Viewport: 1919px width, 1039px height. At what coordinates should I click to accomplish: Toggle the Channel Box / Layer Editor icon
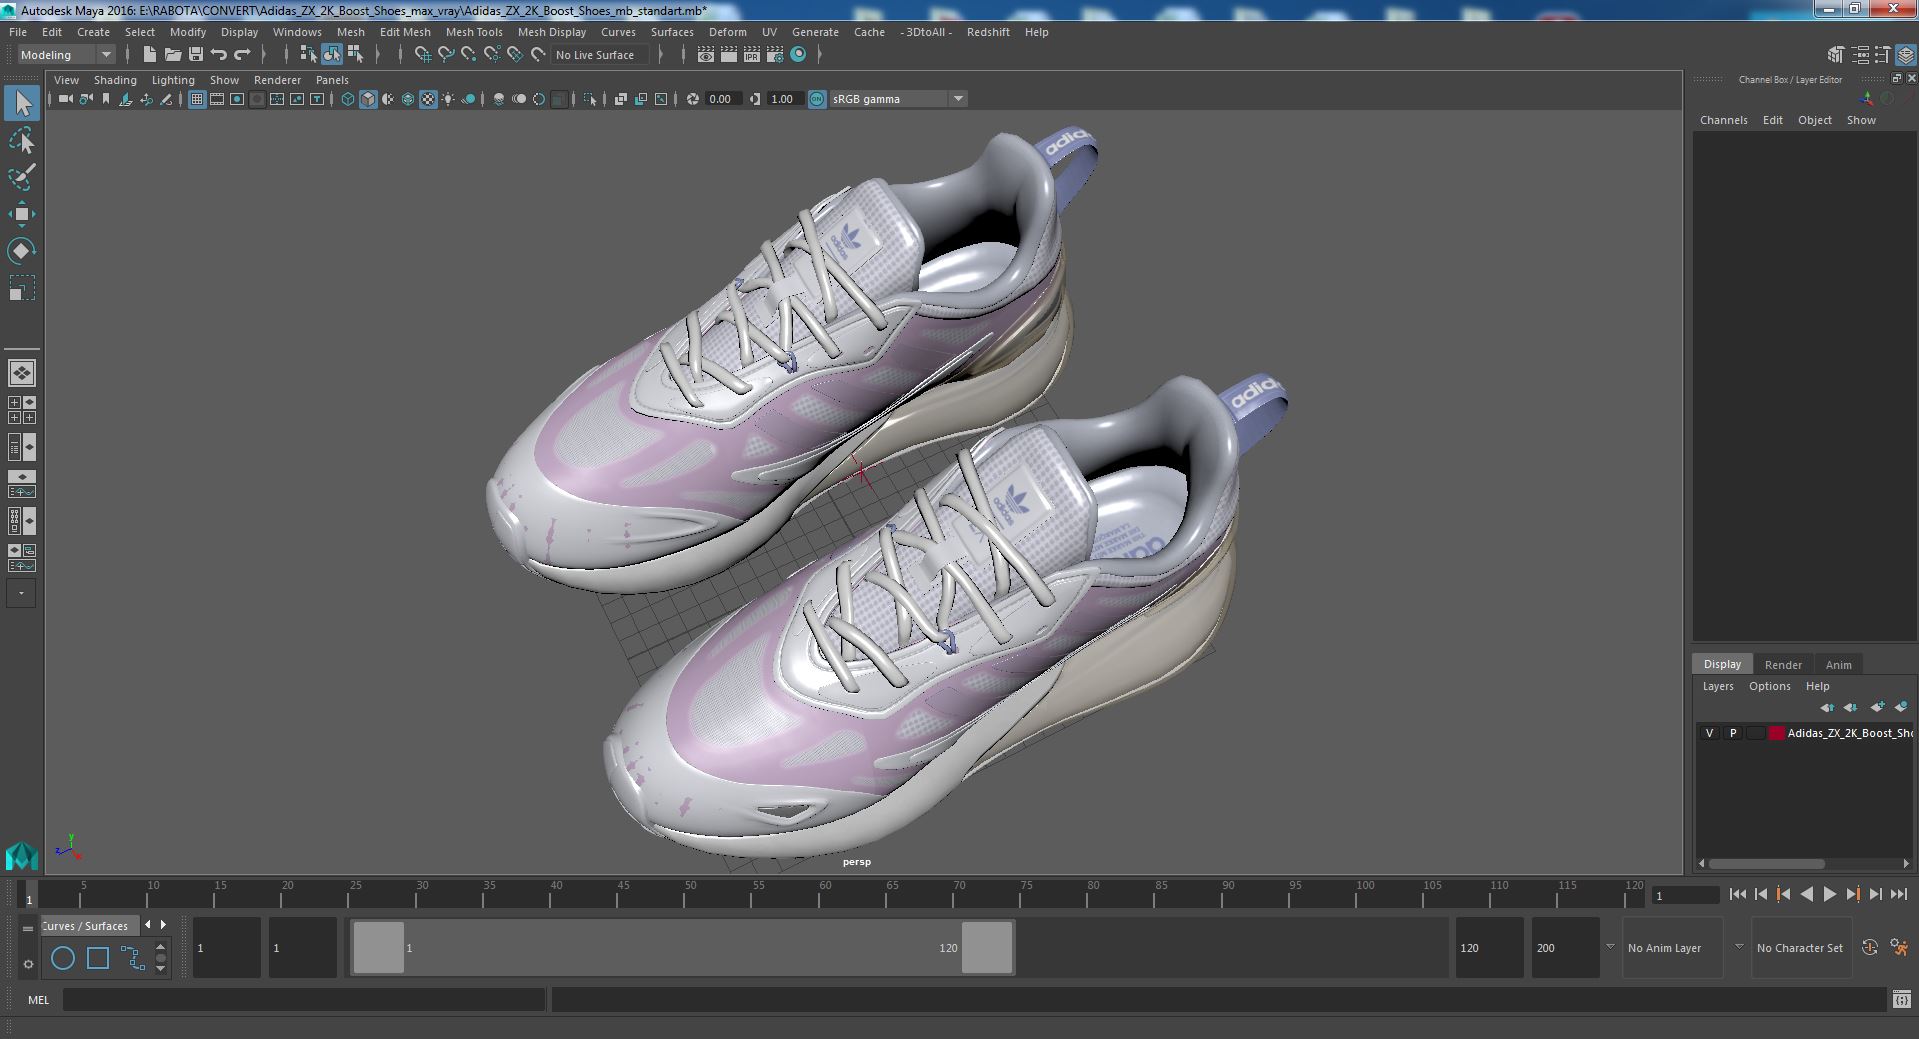tap(1906, 55)
